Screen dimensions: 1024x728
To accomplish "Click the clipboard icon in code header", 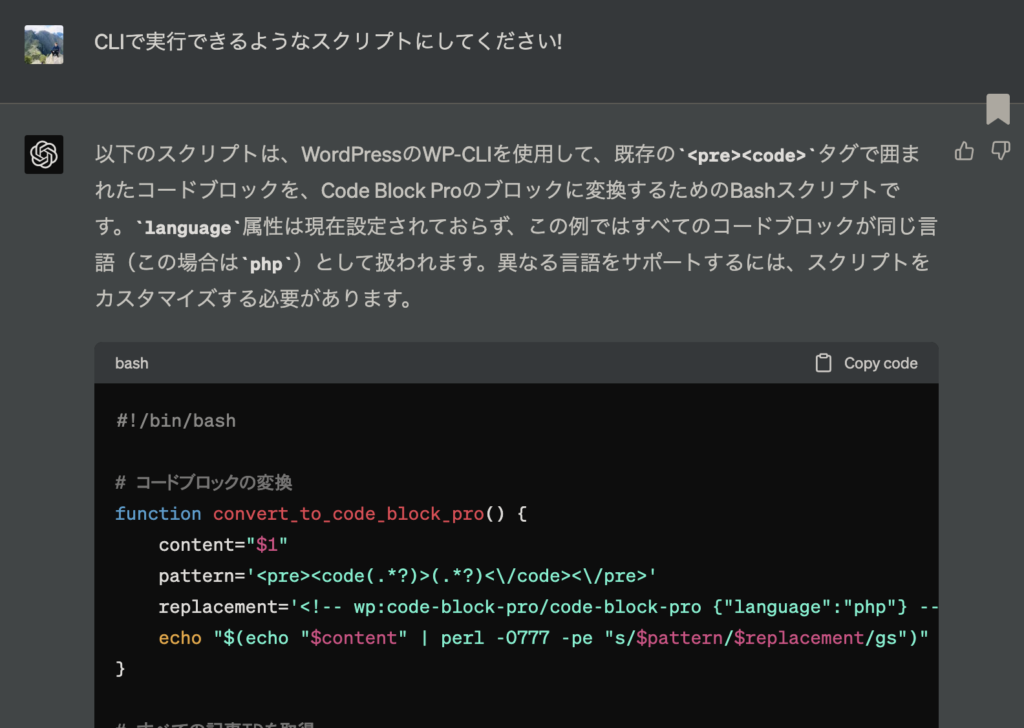I will [x=823, y=363].
